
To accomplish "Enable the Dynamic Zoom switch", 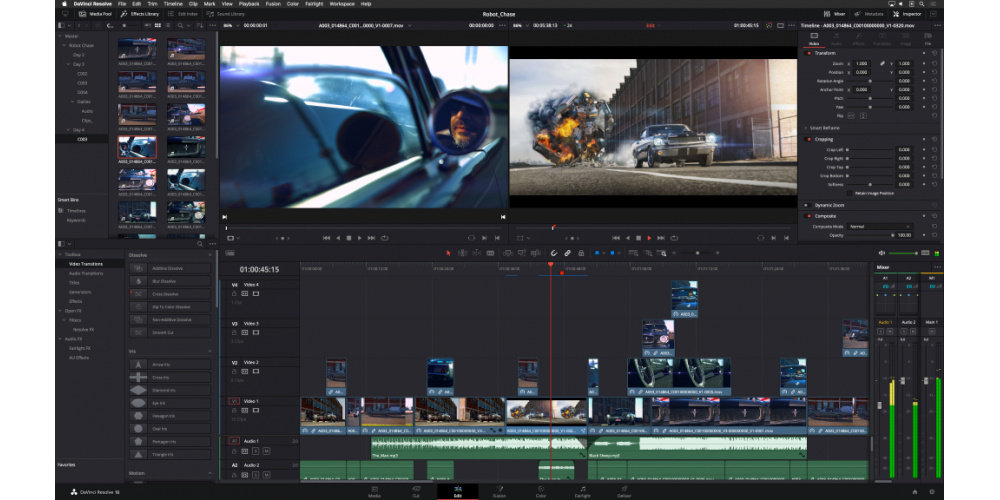I will tap(807, 205).
